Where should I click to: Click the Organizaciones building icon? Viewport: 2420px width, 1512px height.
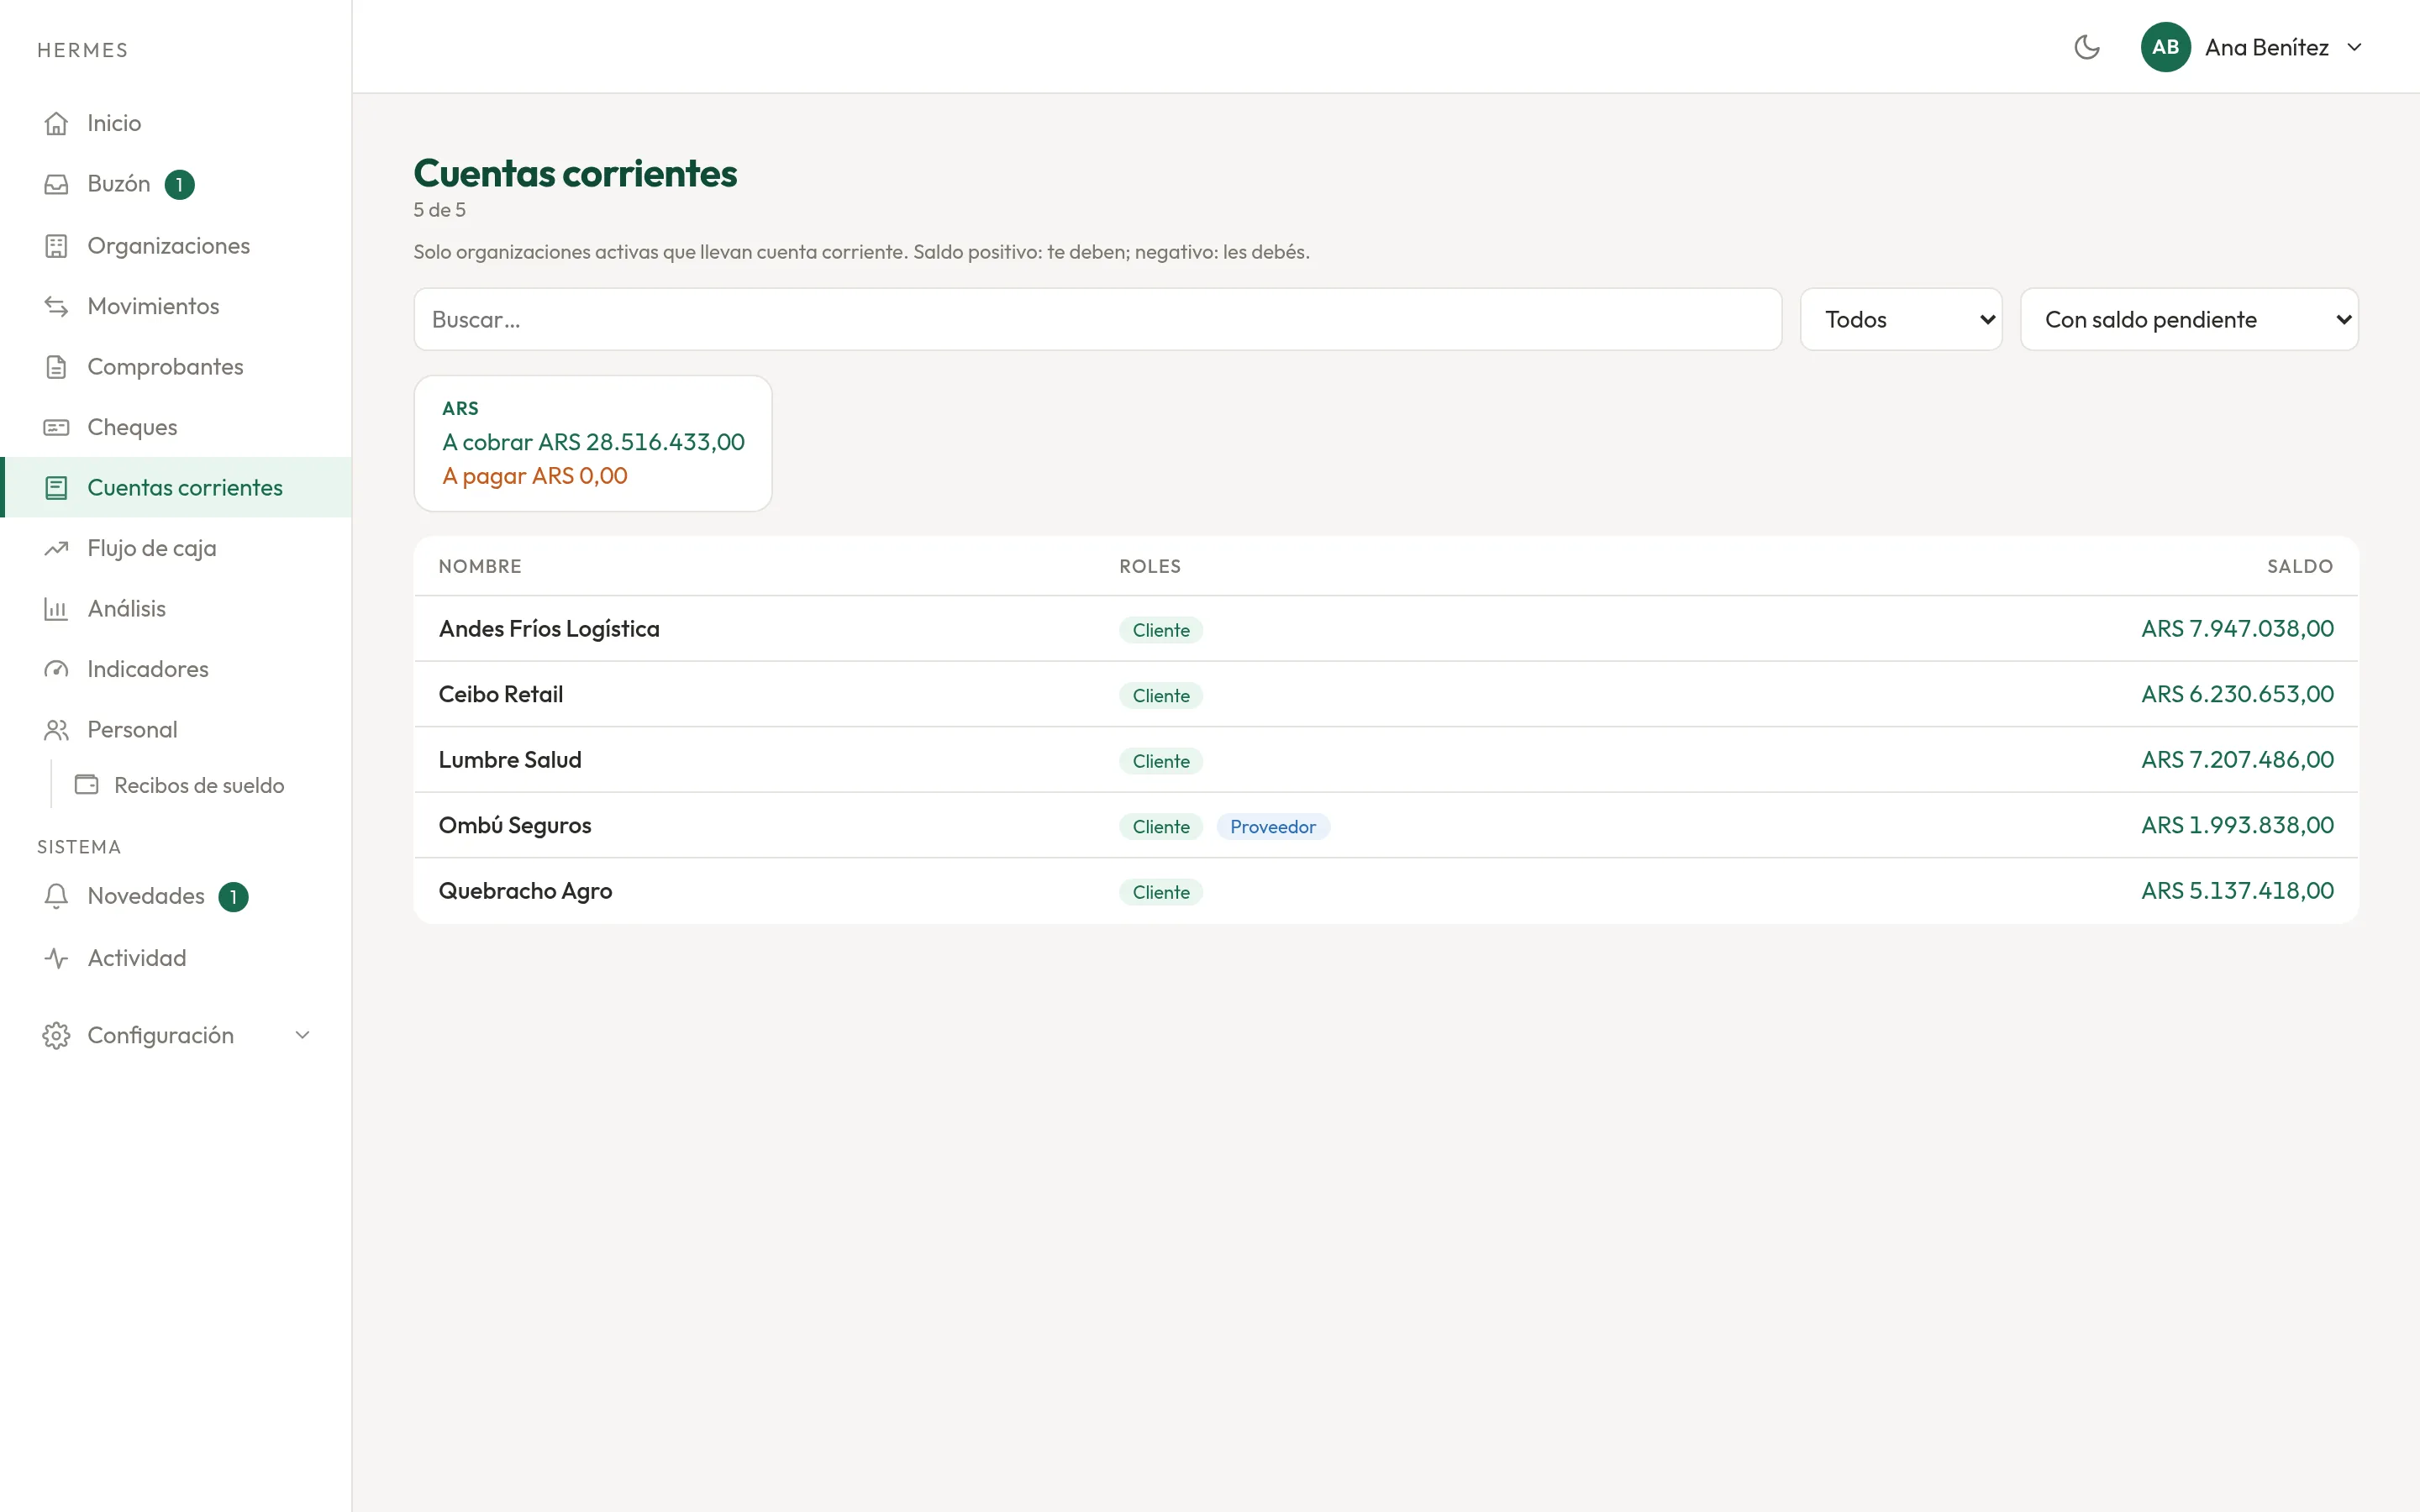(x=56, y=246)
